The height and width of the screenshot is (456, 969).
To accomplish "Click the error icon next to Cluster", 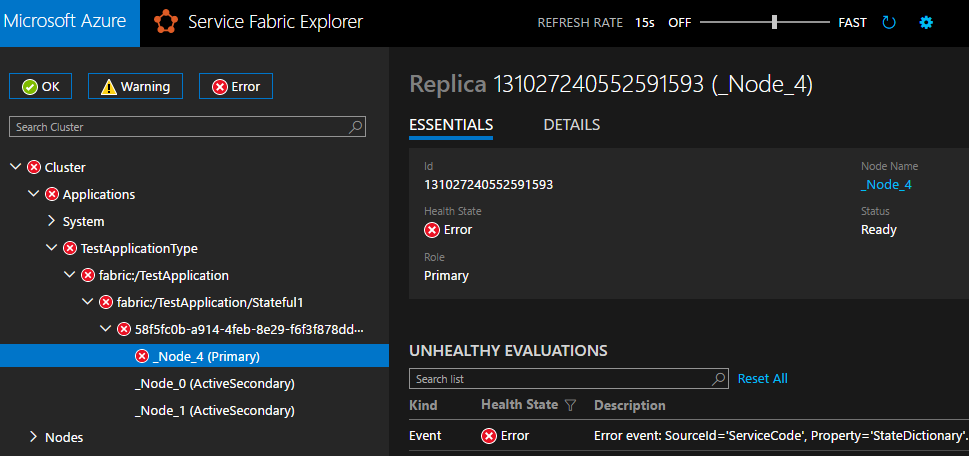I will point(34,167).
